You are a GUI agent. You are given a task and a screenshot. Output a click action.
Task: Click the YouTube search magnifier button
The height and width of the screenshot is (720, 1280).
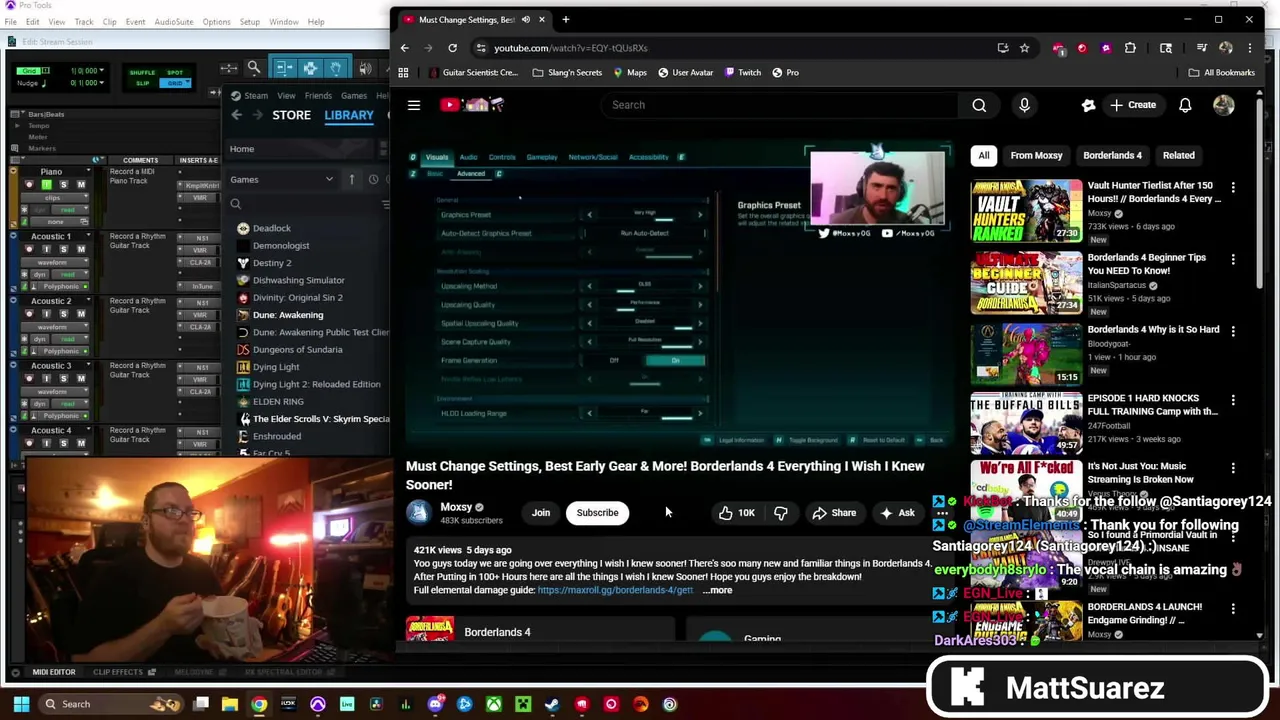(x=979, y=105)
